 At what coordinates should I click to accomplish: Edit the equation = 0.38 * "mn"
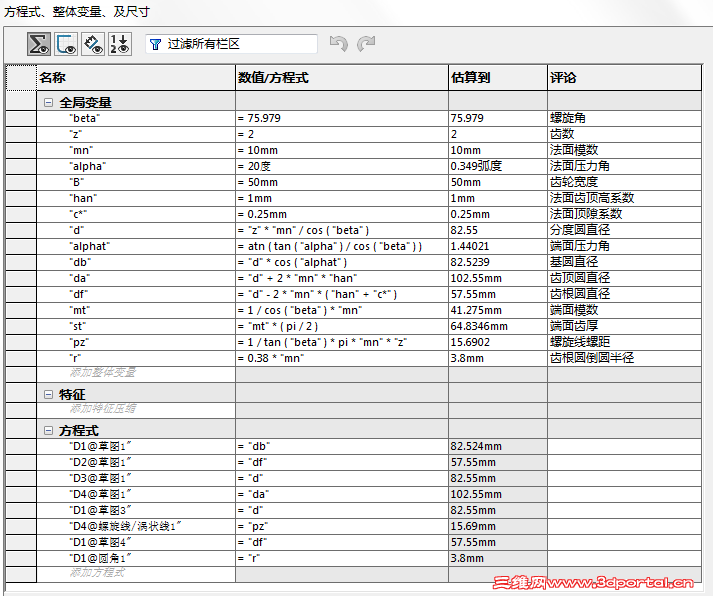342,358
